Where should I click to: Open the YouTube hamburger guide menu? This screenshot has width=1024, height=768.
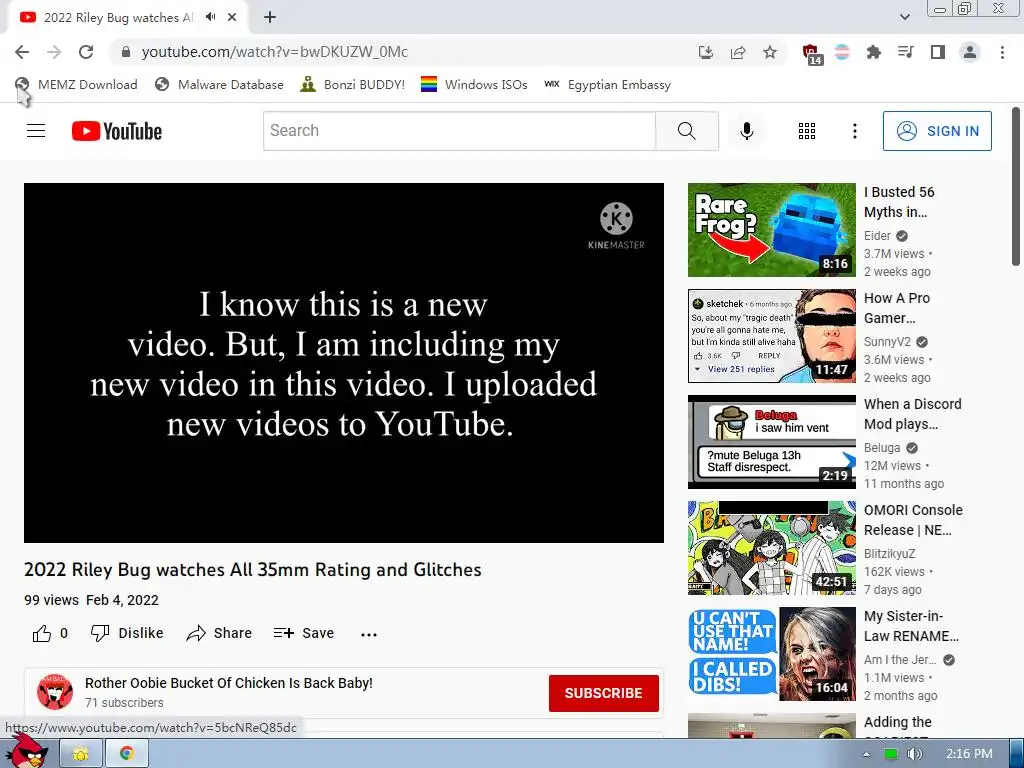coord(36,131)
